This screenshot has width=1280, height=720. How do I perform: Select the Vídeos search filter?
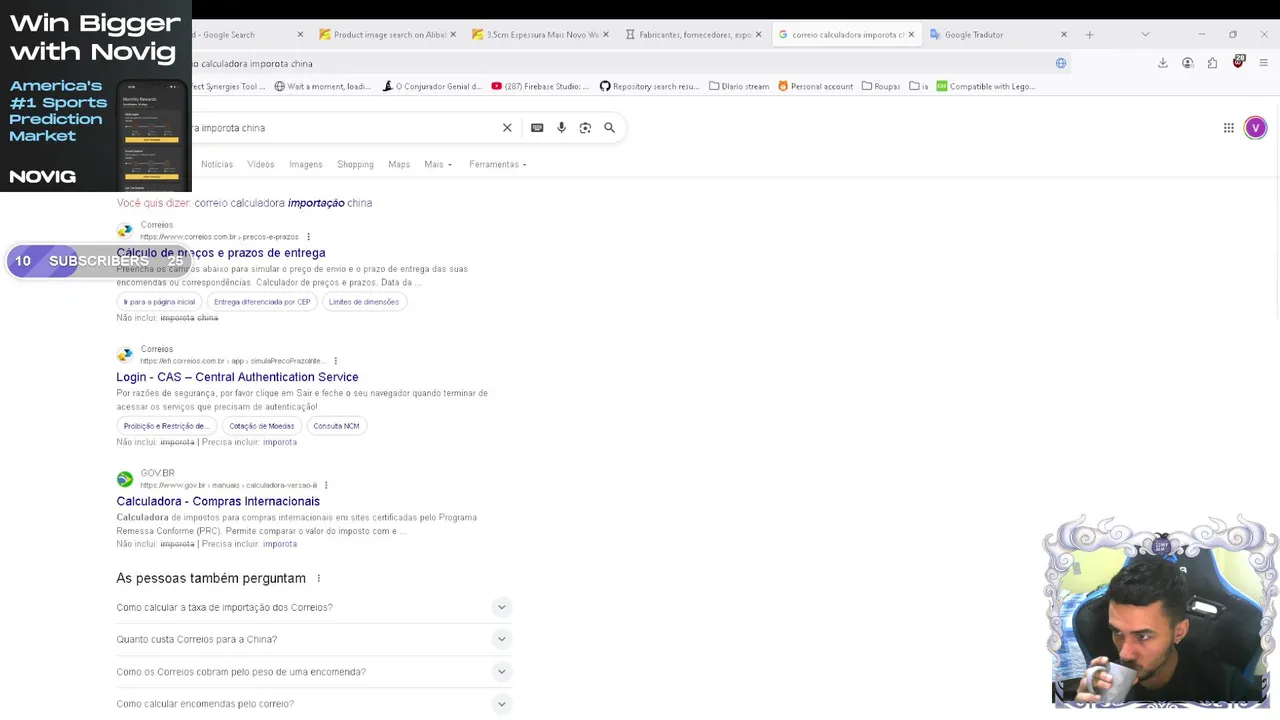(261, 164)
